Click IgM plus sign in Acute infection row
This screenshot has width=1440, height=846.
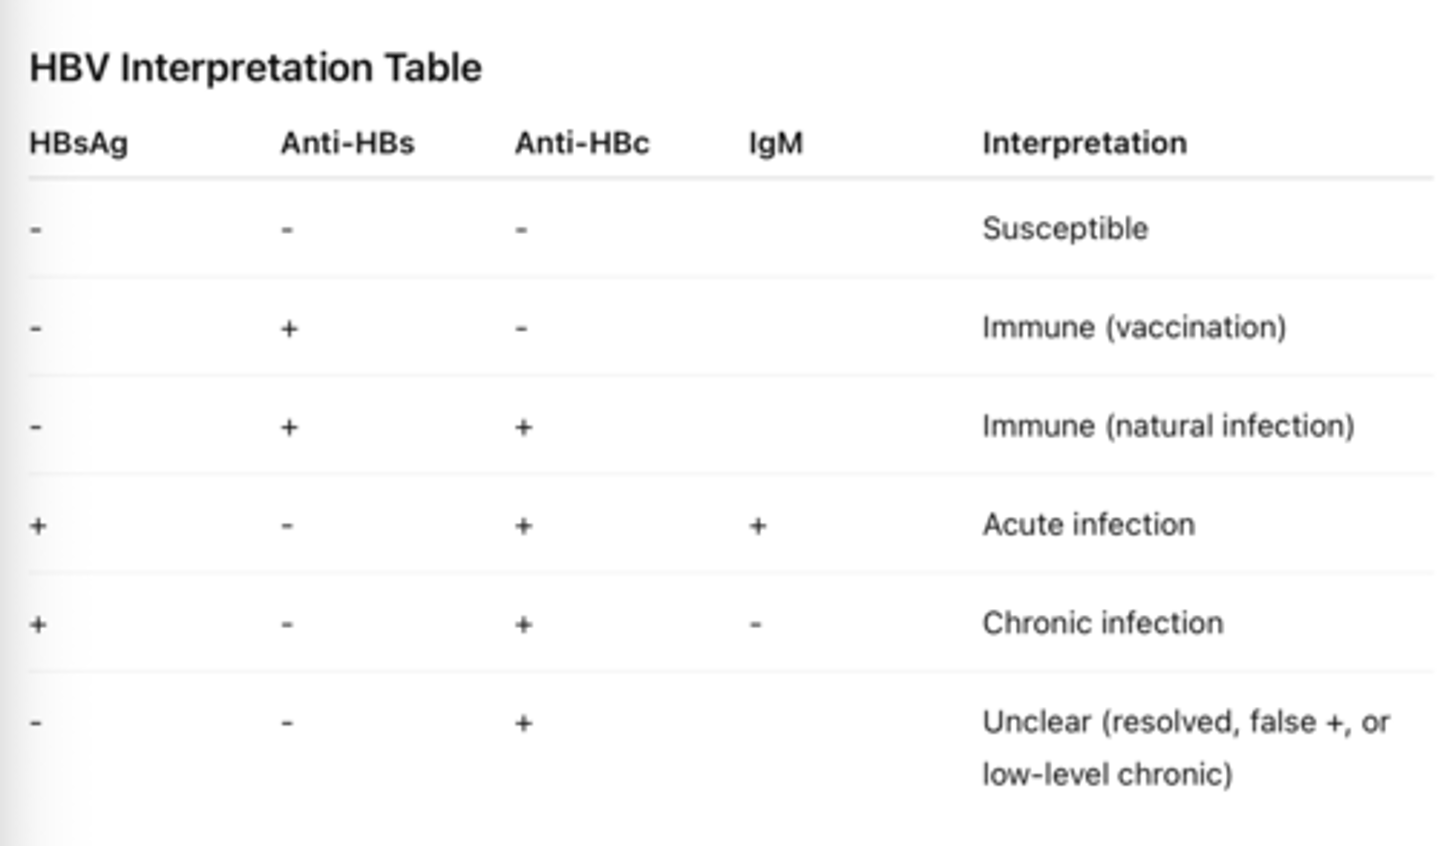(x=758, y=526)
